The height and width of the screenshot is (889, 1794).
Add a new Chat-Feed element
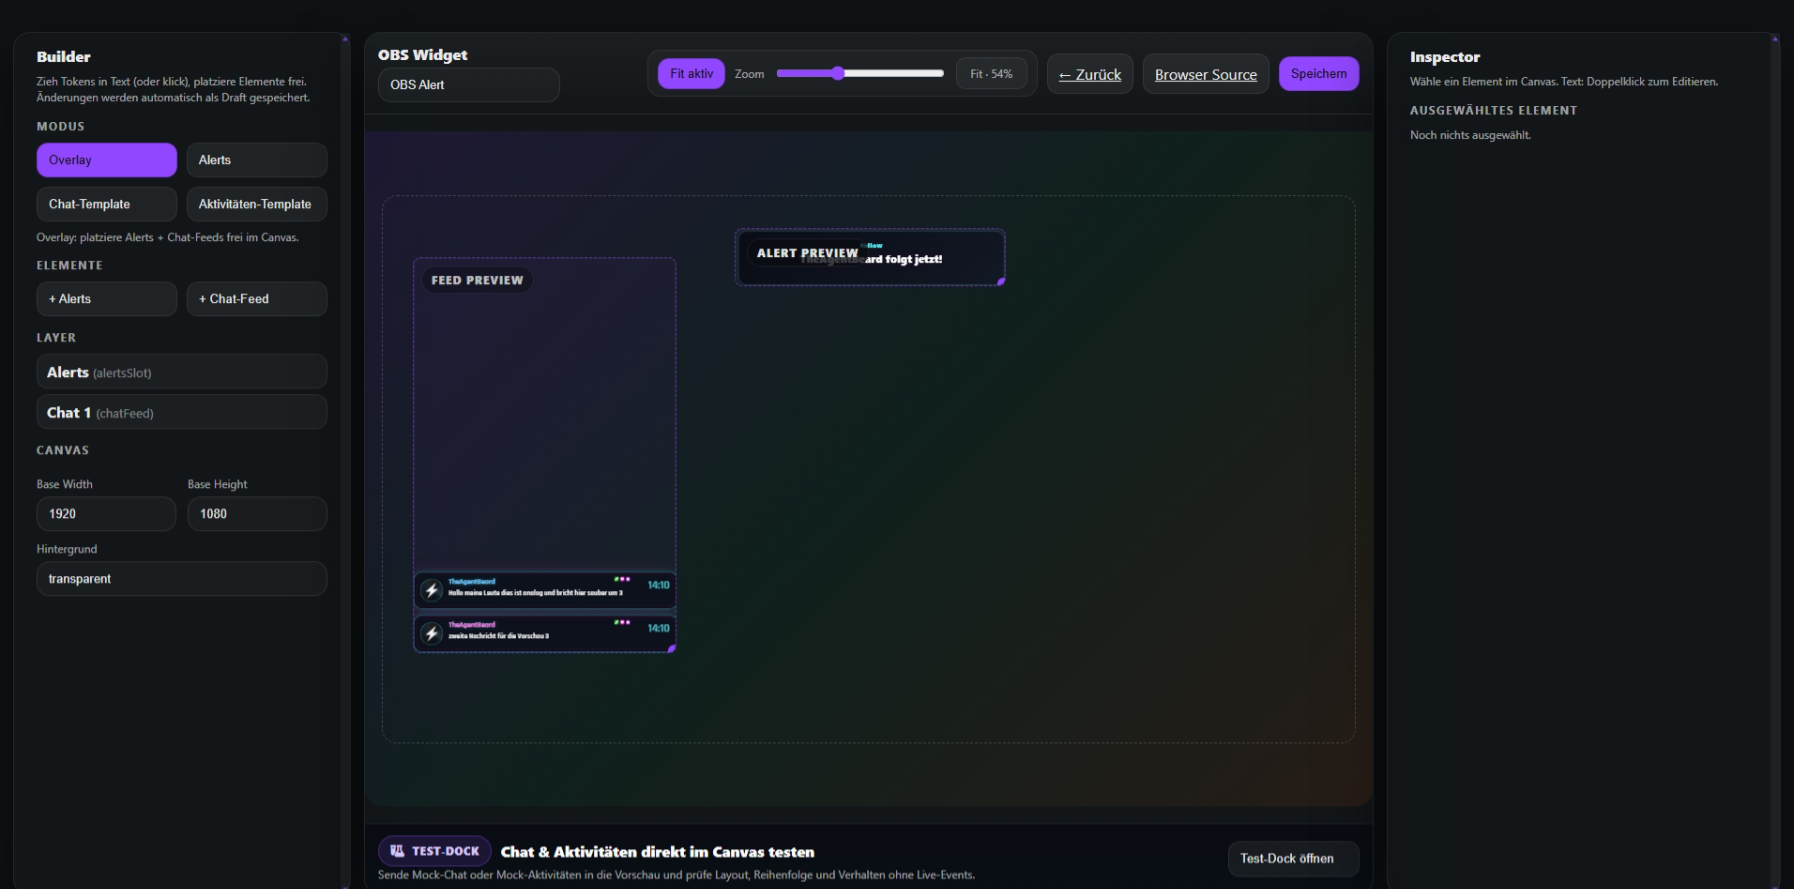257,299
